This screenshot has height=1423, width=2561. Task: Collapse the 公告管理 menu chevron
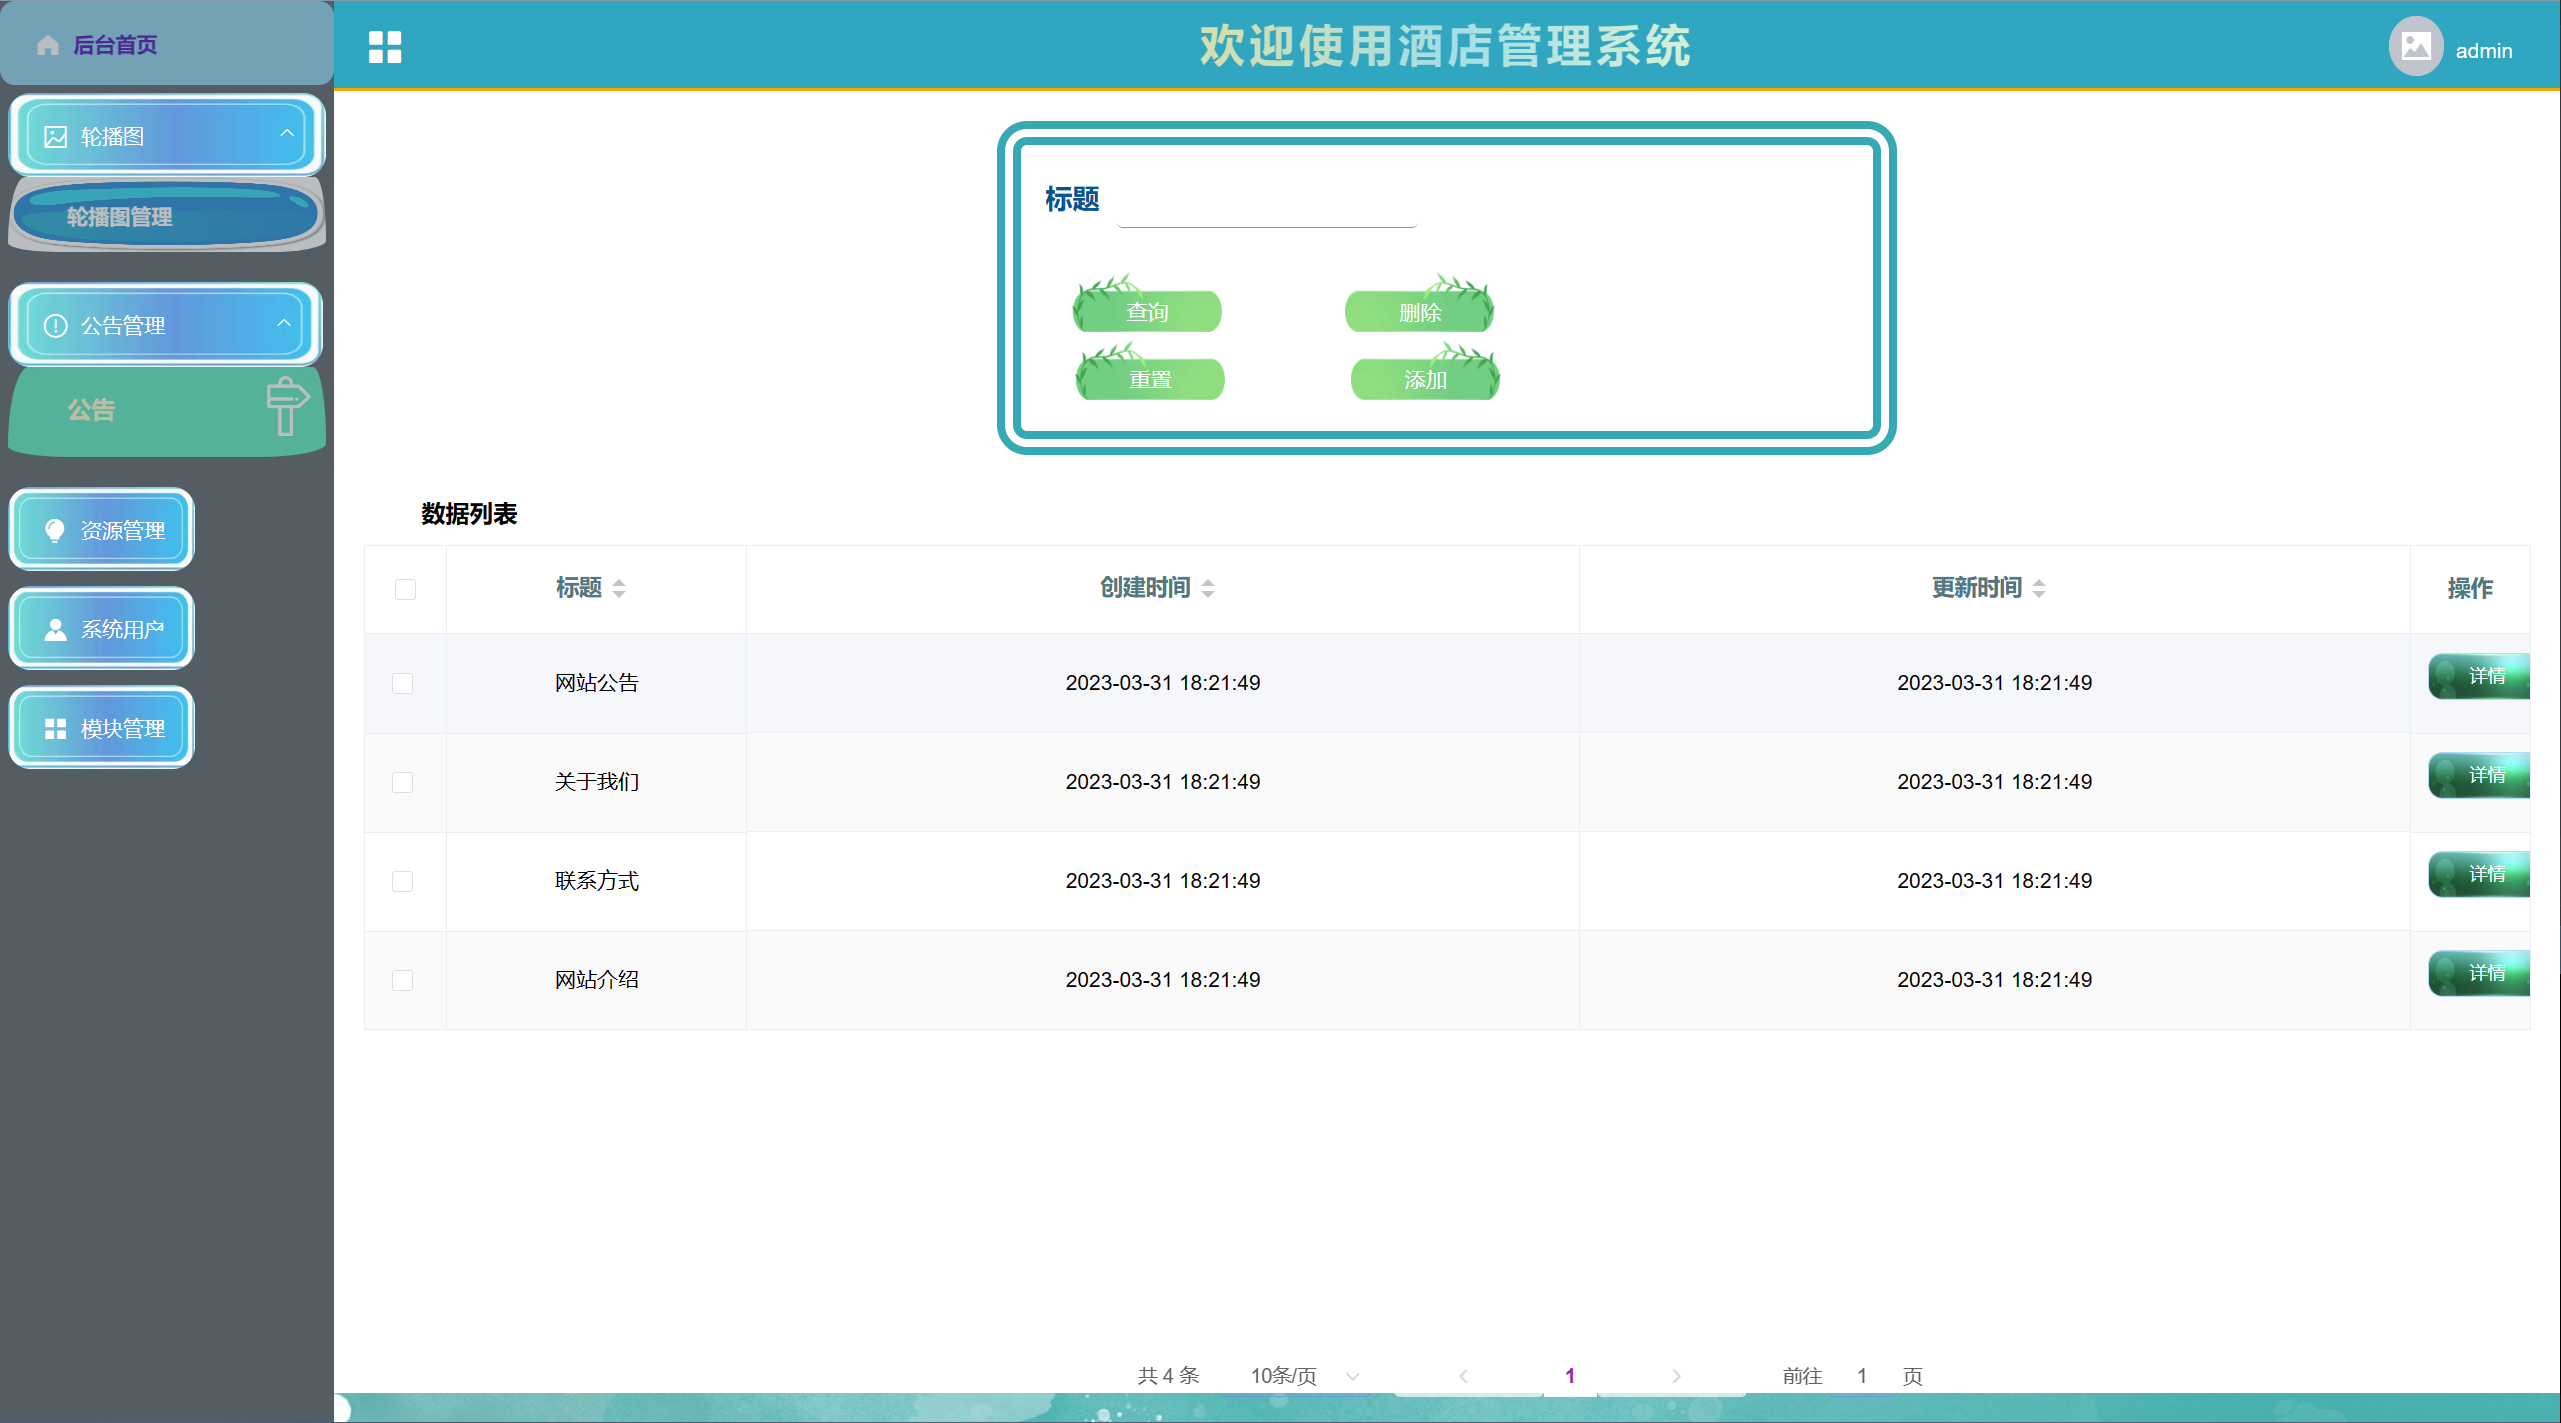(284, 323)
